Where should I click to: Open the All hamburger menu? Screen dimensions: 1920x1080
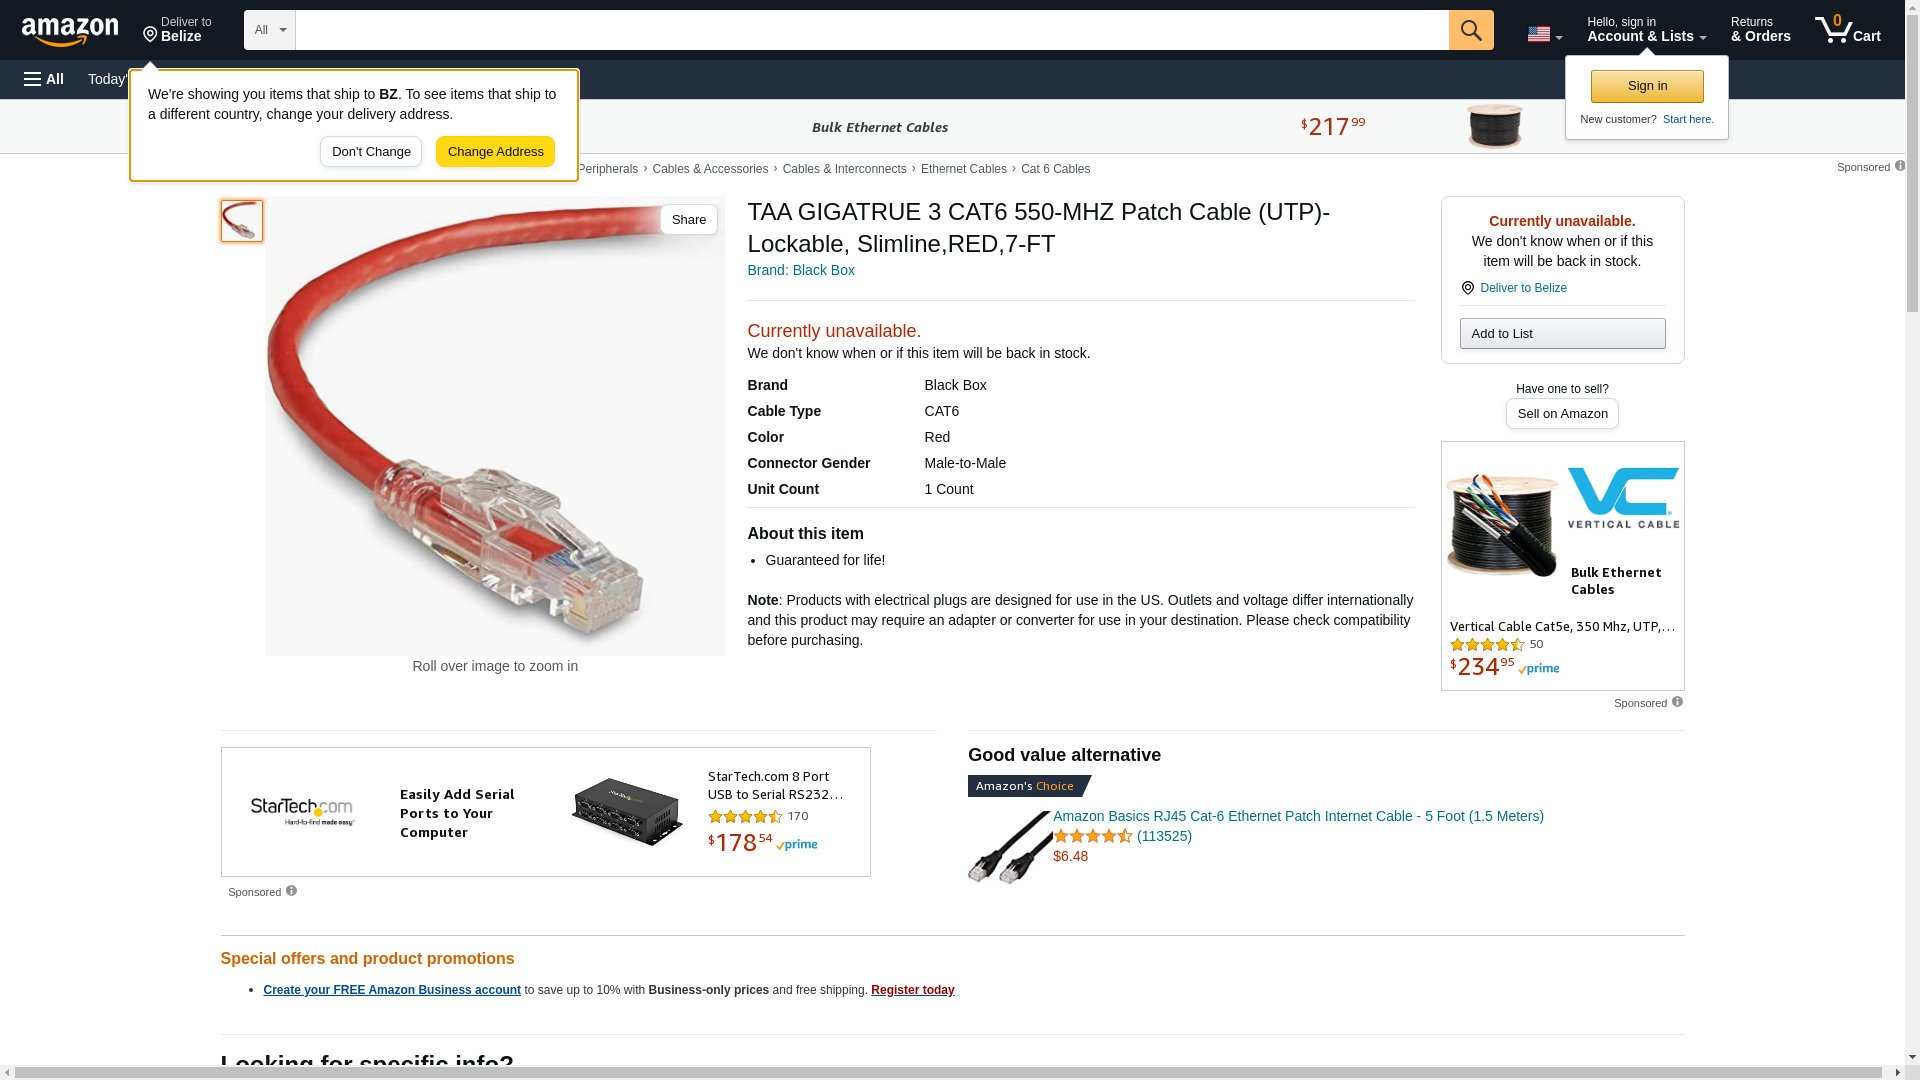coord(44,79)
